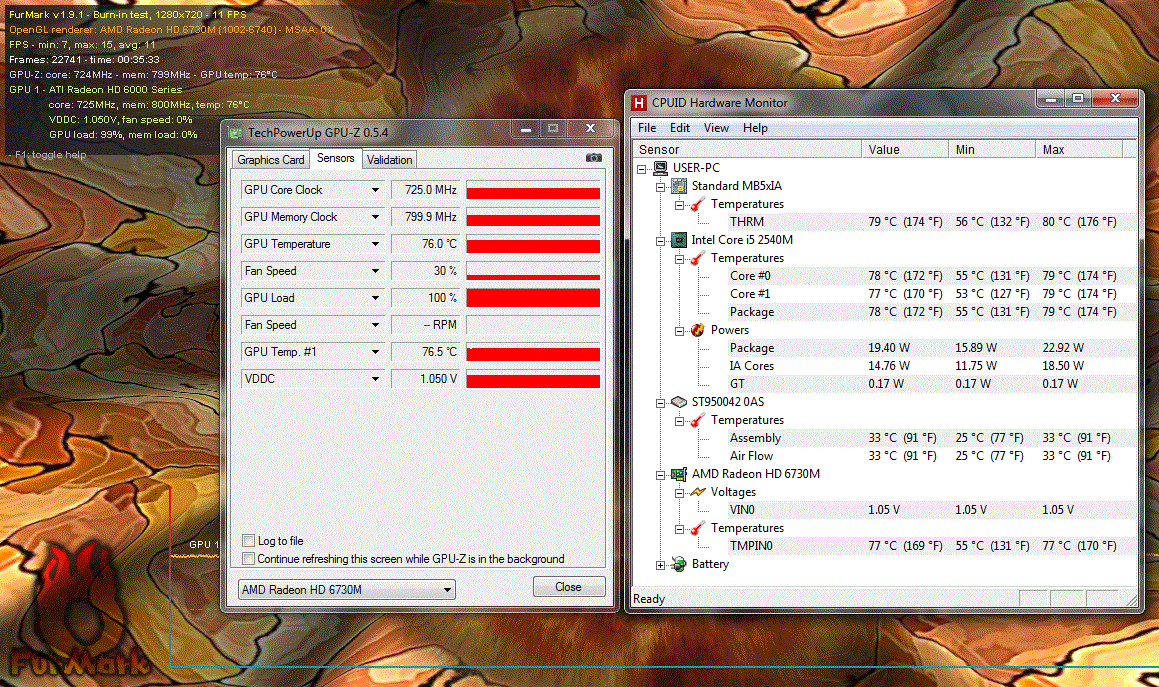Select the Intel Core i5 2540M chip icon
Screen dimensions: 1159x687
(x=679, y=240)
